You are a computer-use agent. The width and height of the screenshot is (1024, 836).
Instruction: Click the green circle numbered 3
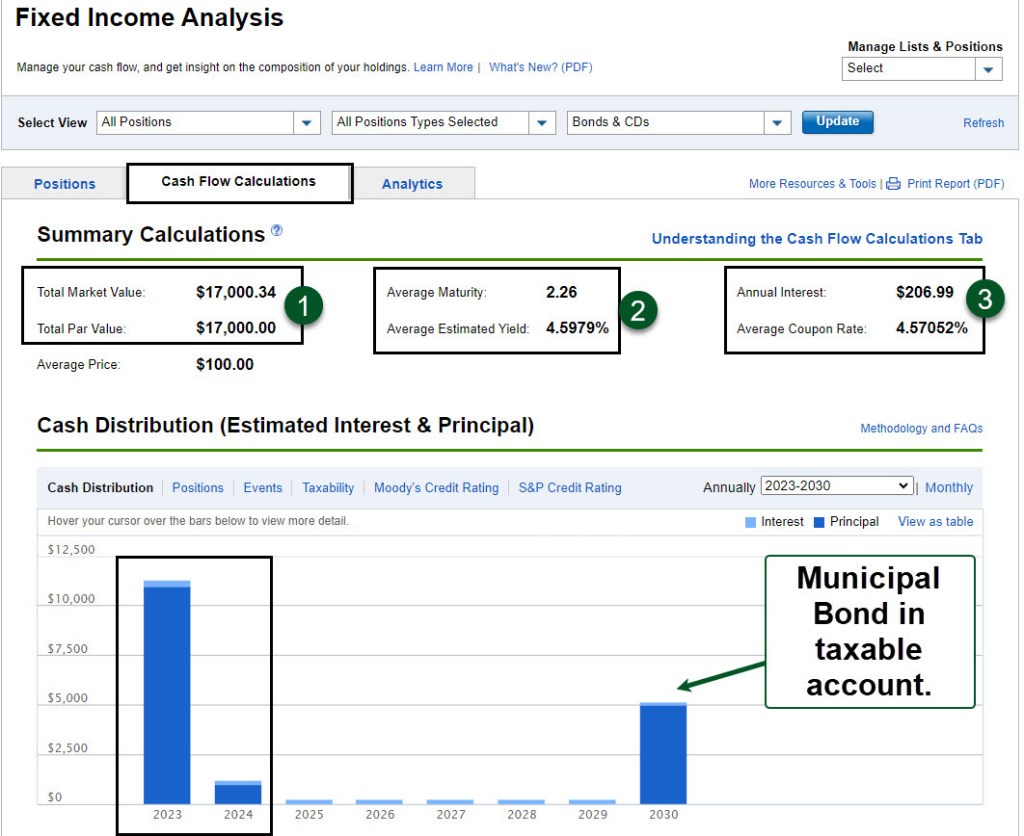984,299
